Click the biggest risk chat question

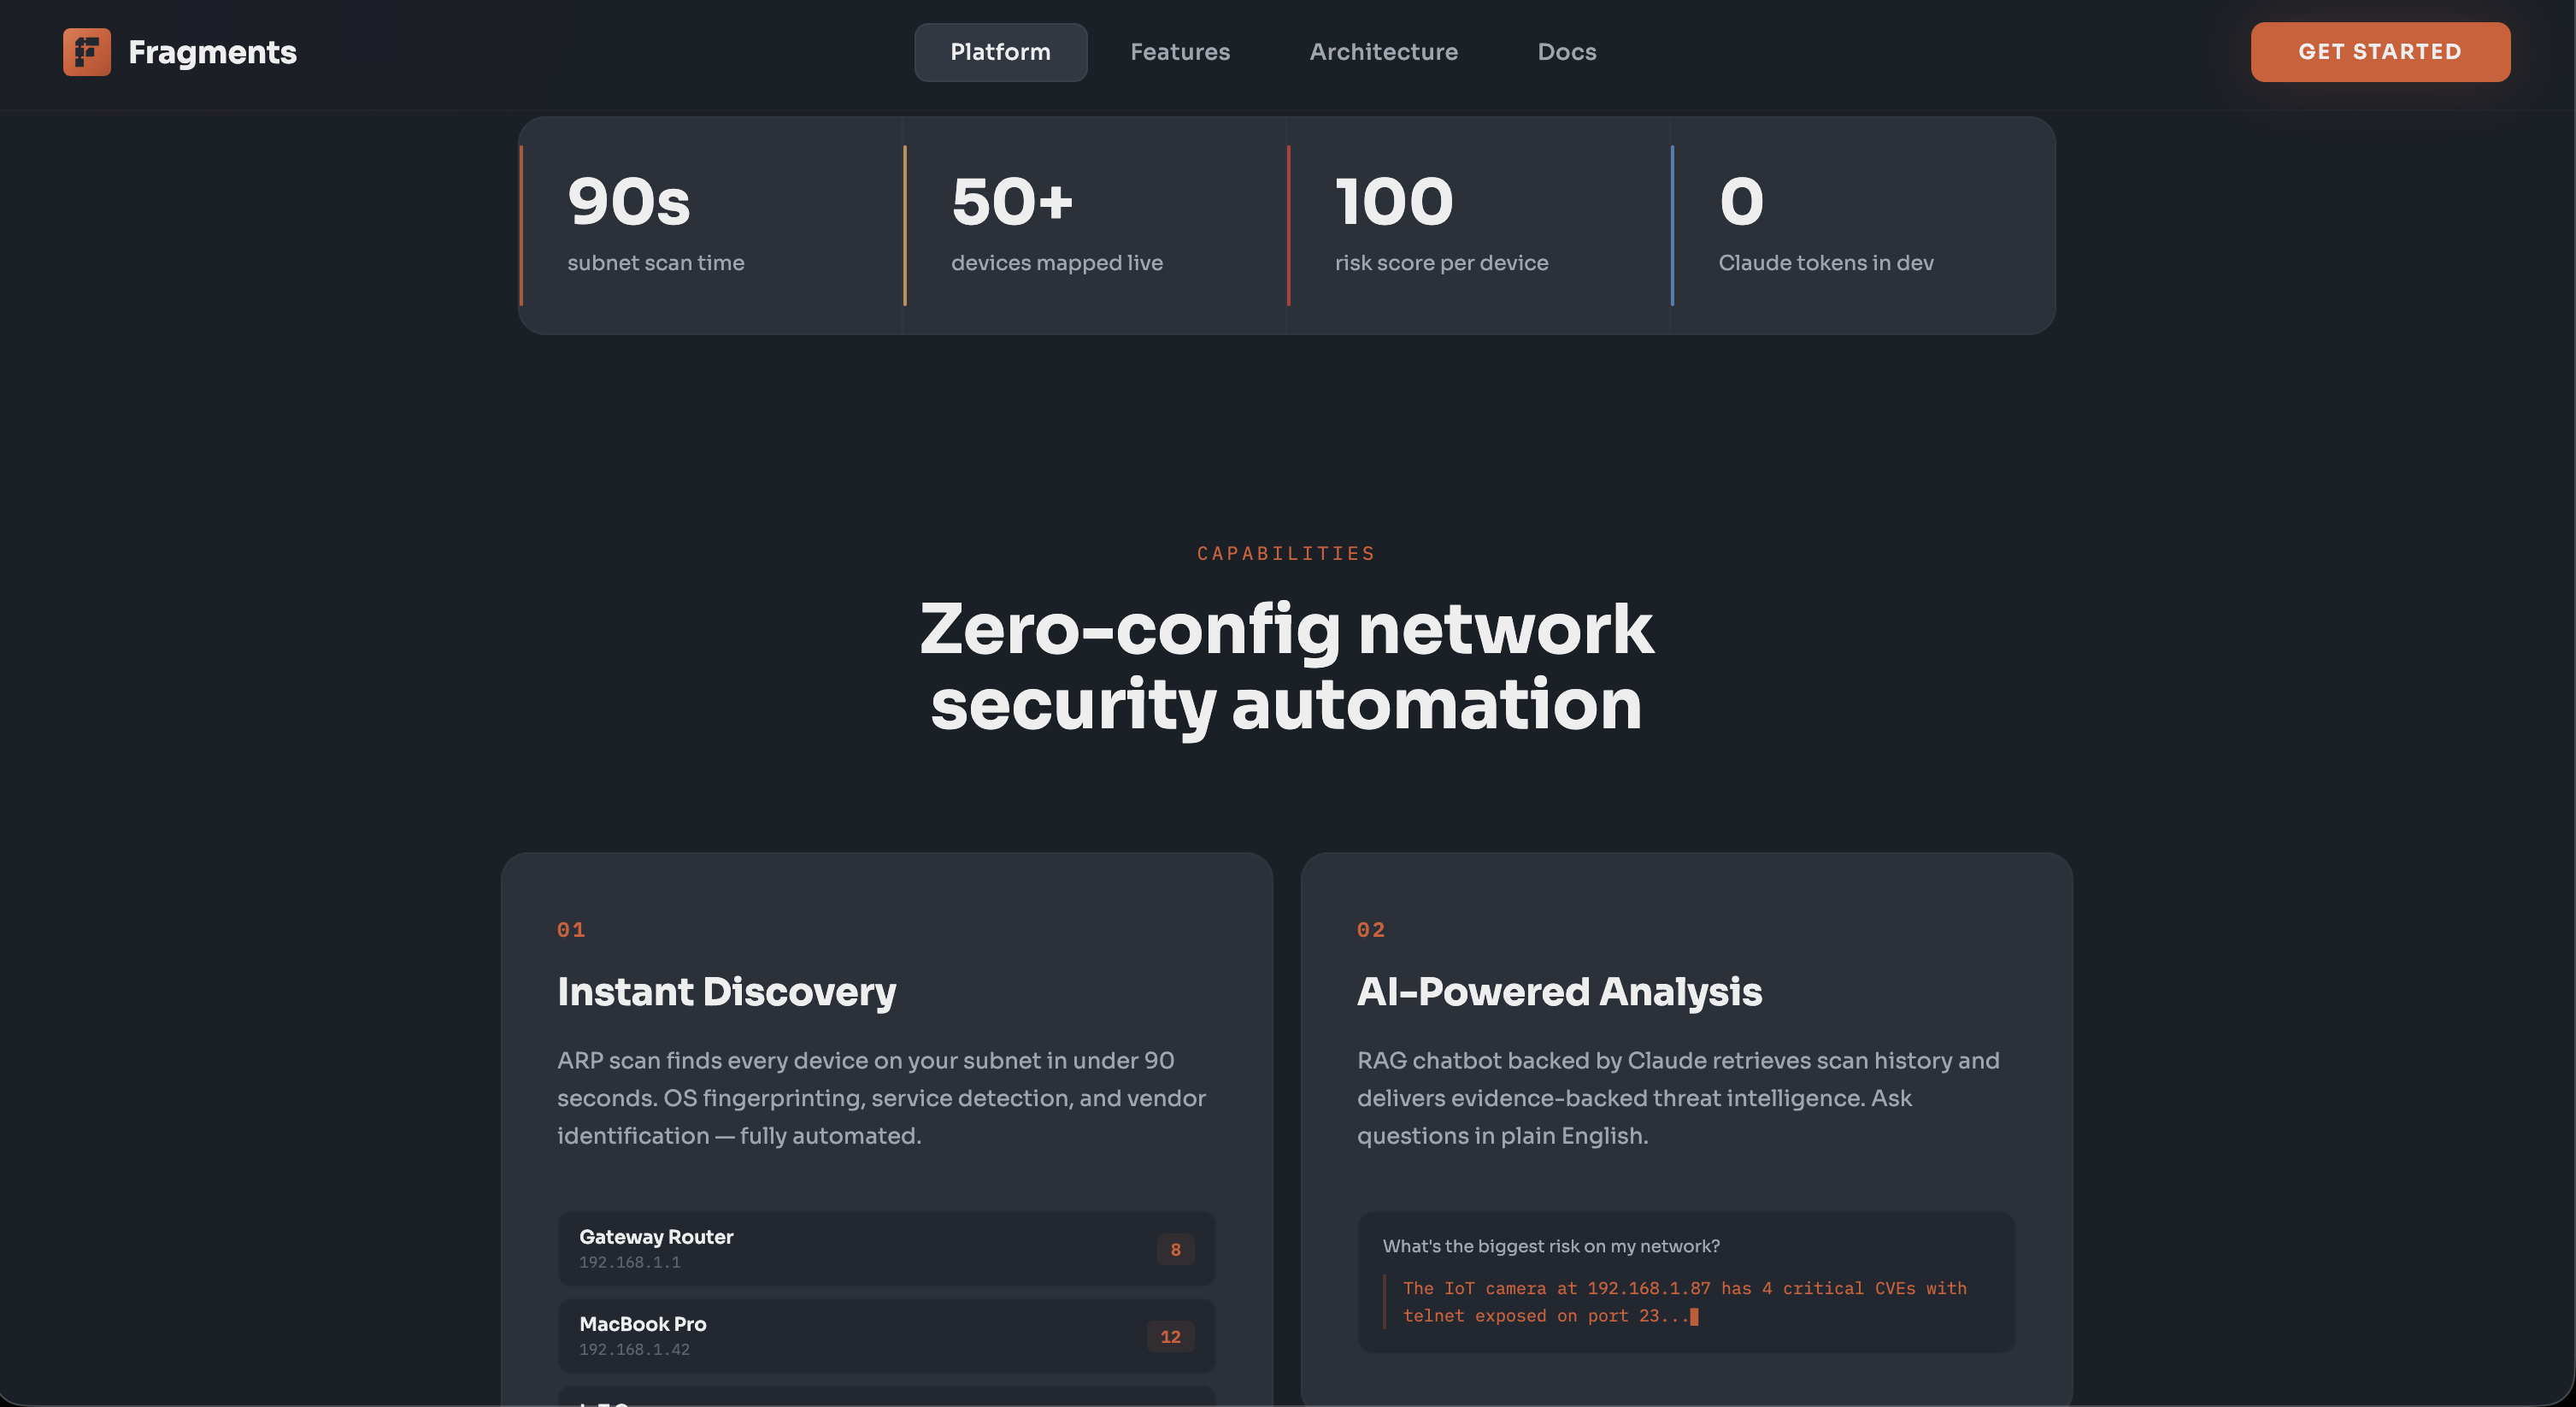tap(1551, 1246)
